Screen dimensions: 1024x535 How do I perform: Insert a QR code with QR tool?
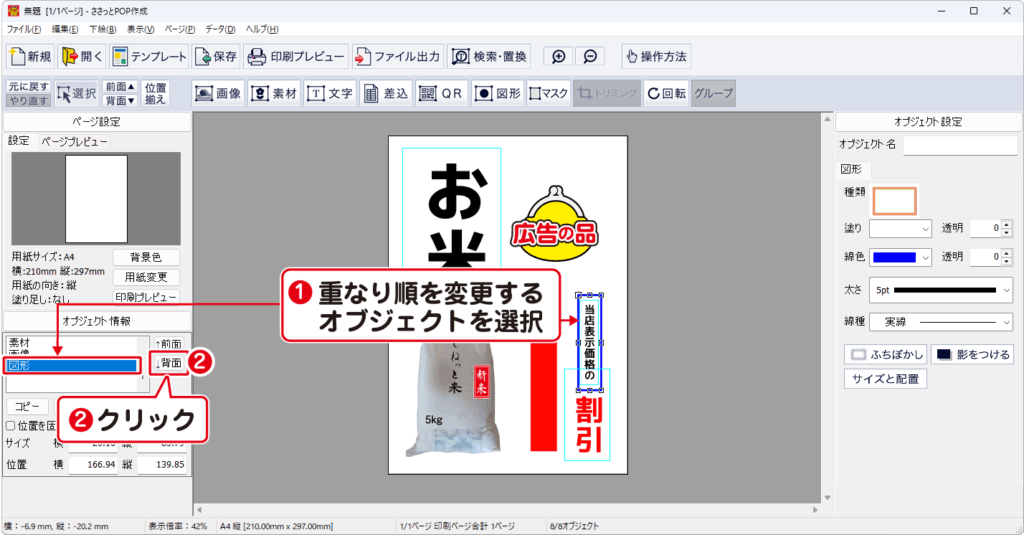(x=441, y=93)
